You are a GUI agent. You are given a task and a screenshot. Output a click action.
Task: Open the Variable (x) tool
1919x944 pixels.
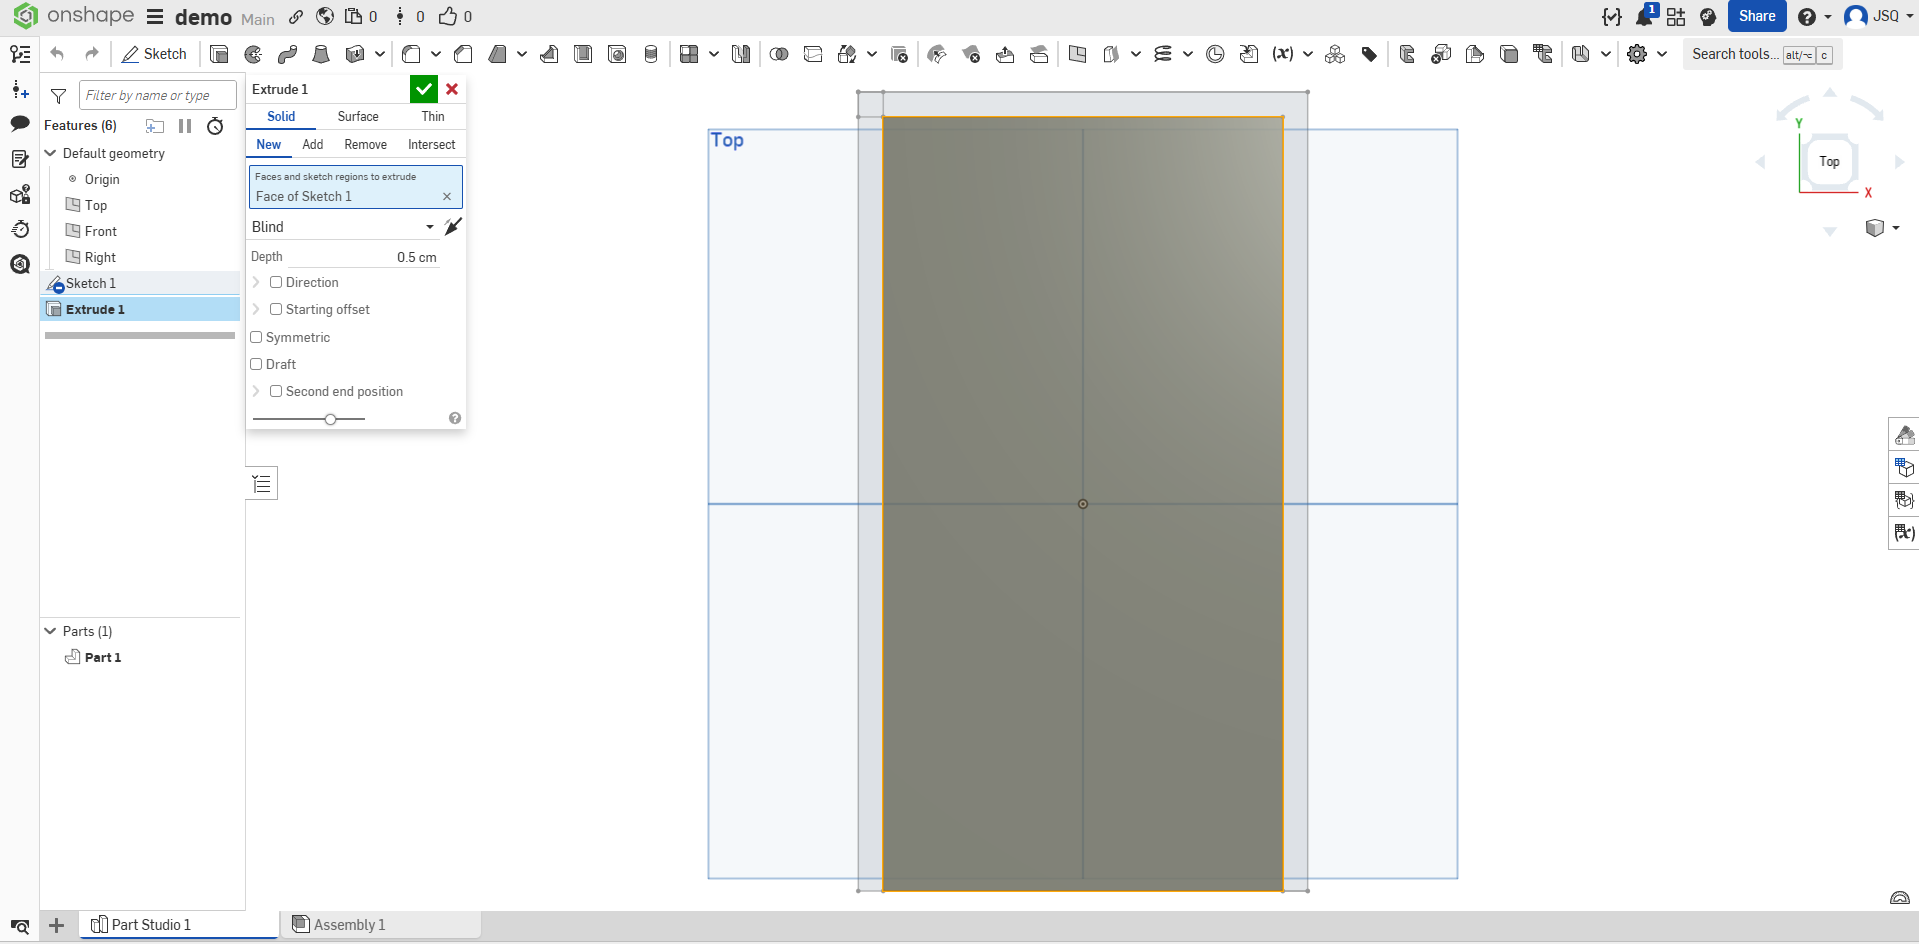pyautogui.click(x=1282, y=54)
